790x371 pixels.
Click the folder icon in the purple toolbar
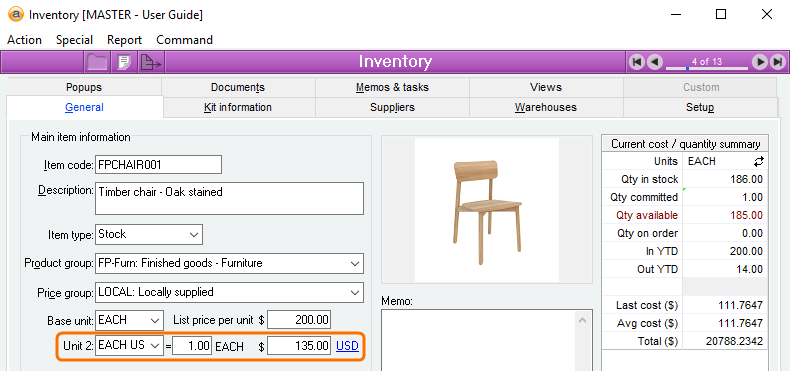click(x=97, y=63)
